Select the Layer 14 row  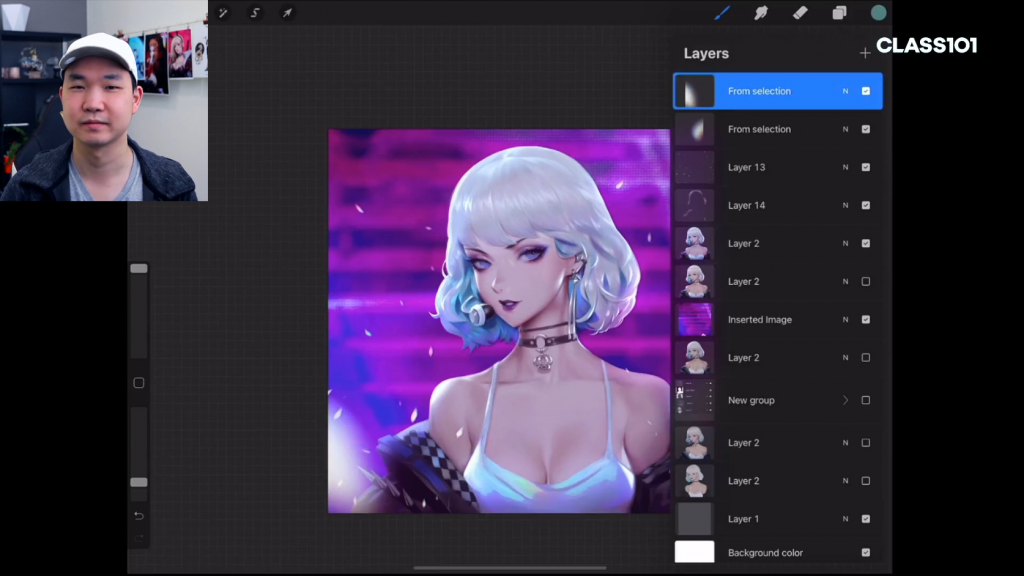coord(778,205)
